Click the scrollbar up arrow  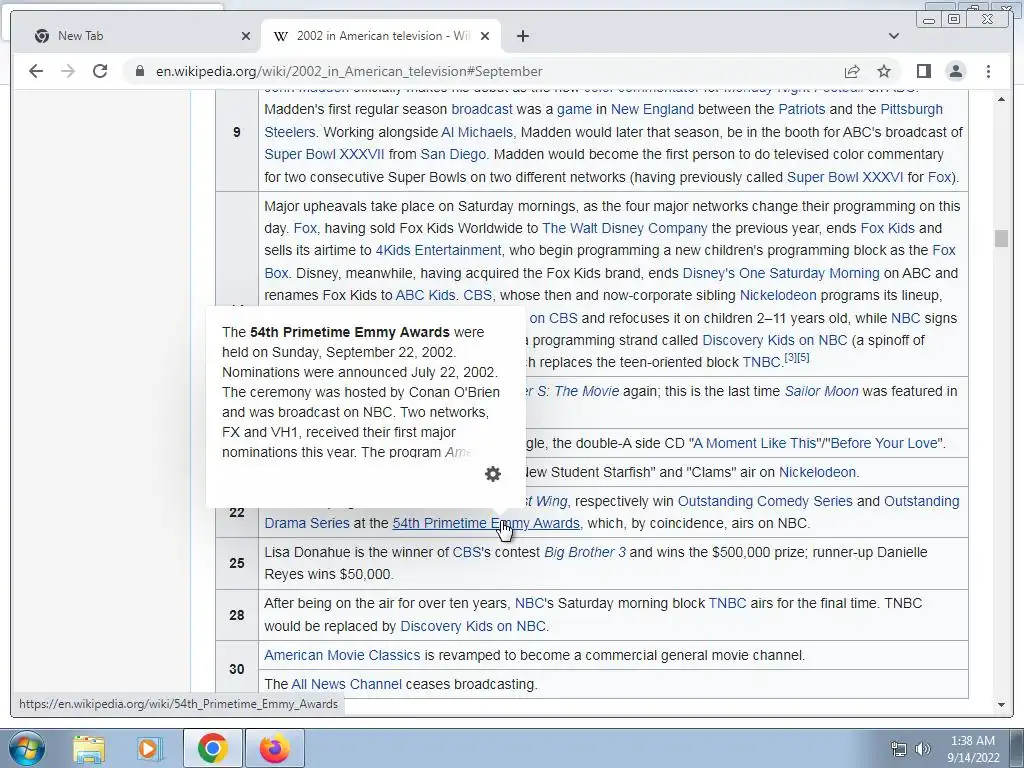(1002, 99)
